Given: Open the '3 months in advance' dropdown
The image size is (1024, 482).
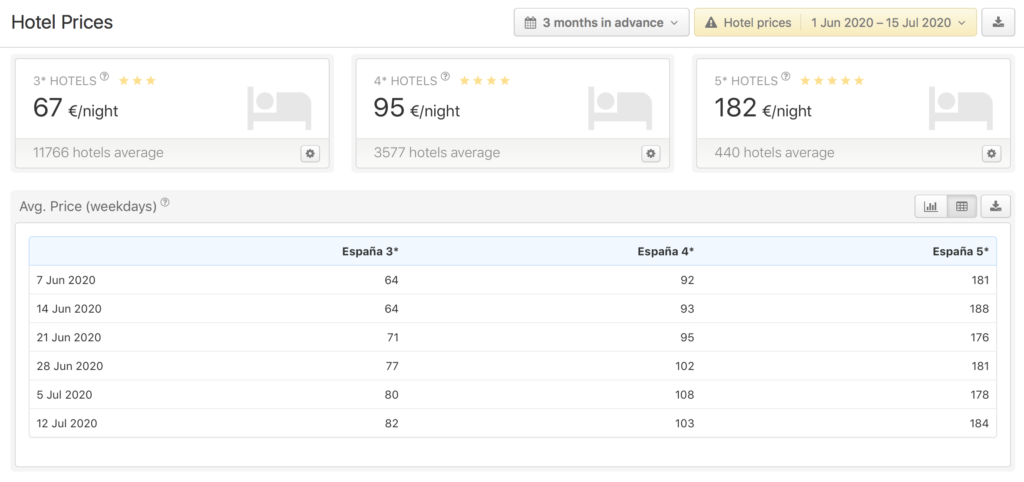Looking at the screenshot, I should (x=601, y=22).
